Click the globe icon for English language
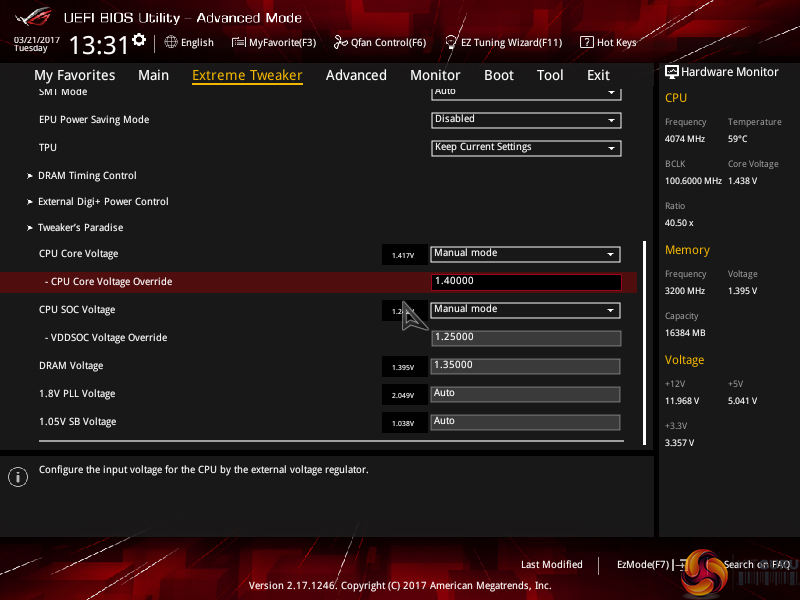This screenshot has width=800, height=600. (x=171, y=42)
